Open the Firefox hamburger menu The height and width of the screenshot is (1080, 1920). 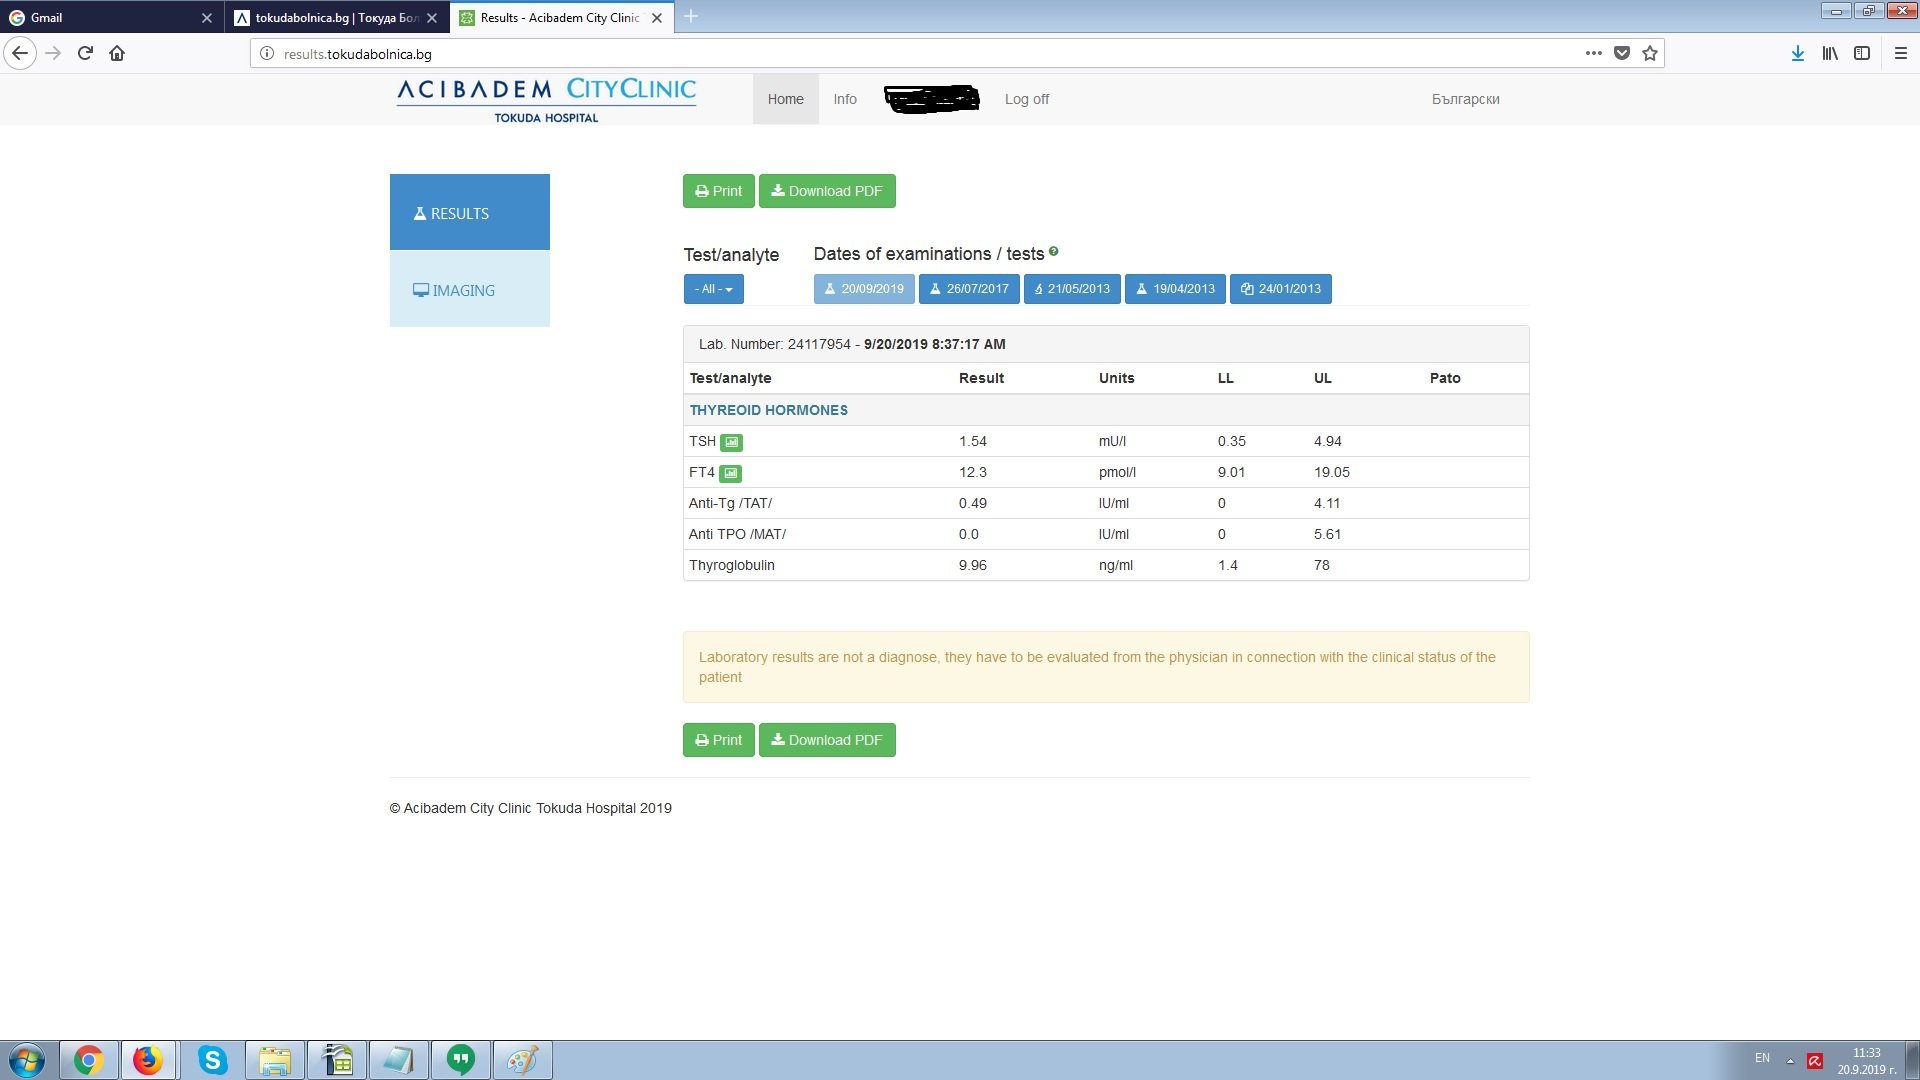pyautogui.click(x=1900, y=54)
